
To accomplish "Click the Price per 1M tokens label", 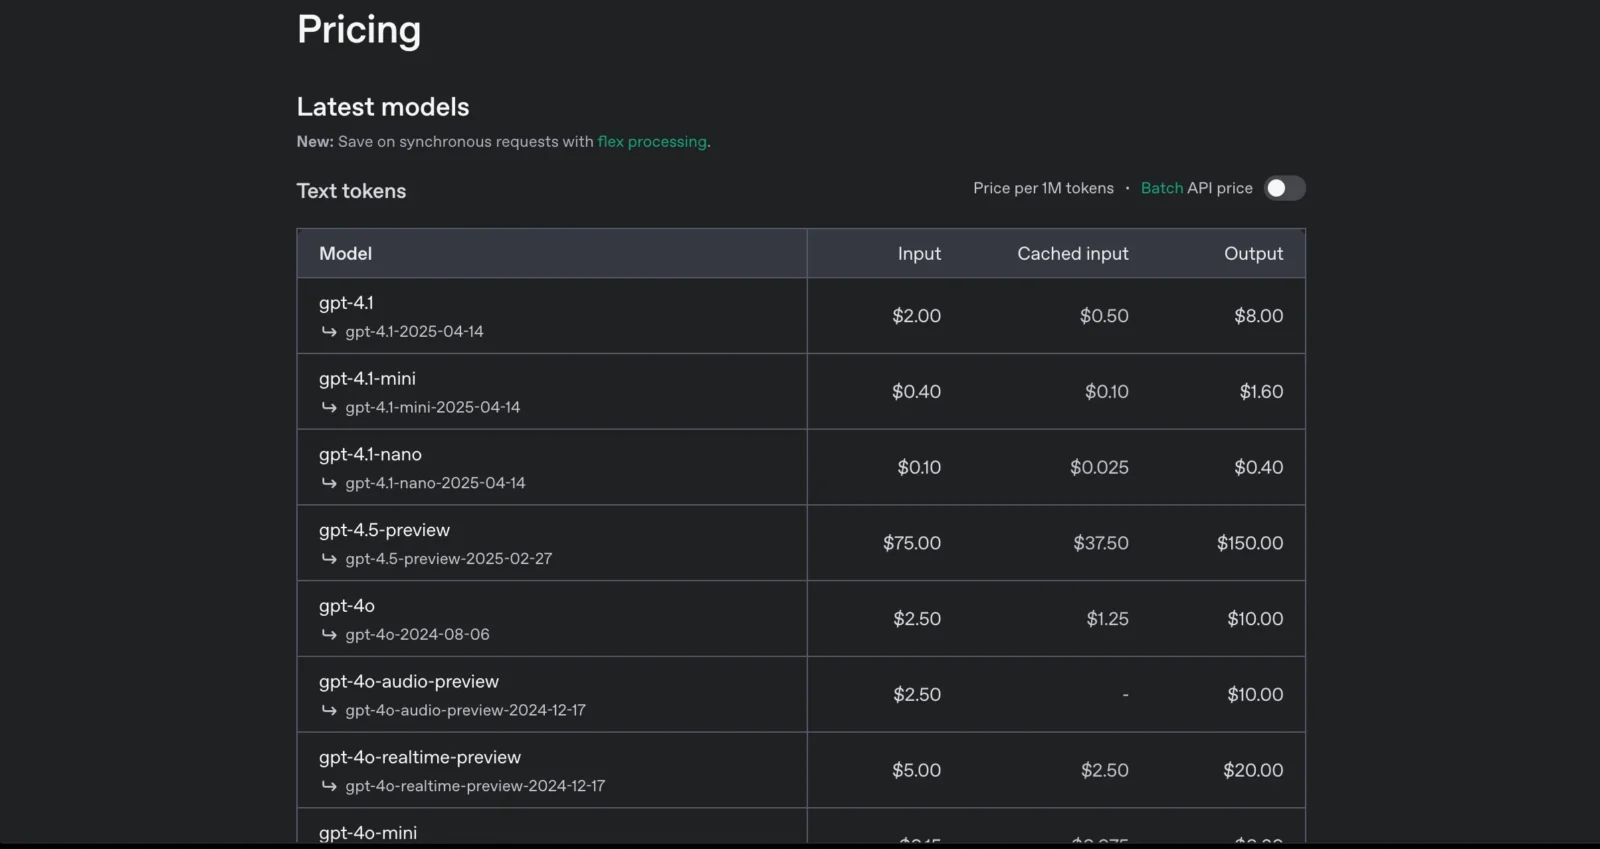I will click(1043, 188).
